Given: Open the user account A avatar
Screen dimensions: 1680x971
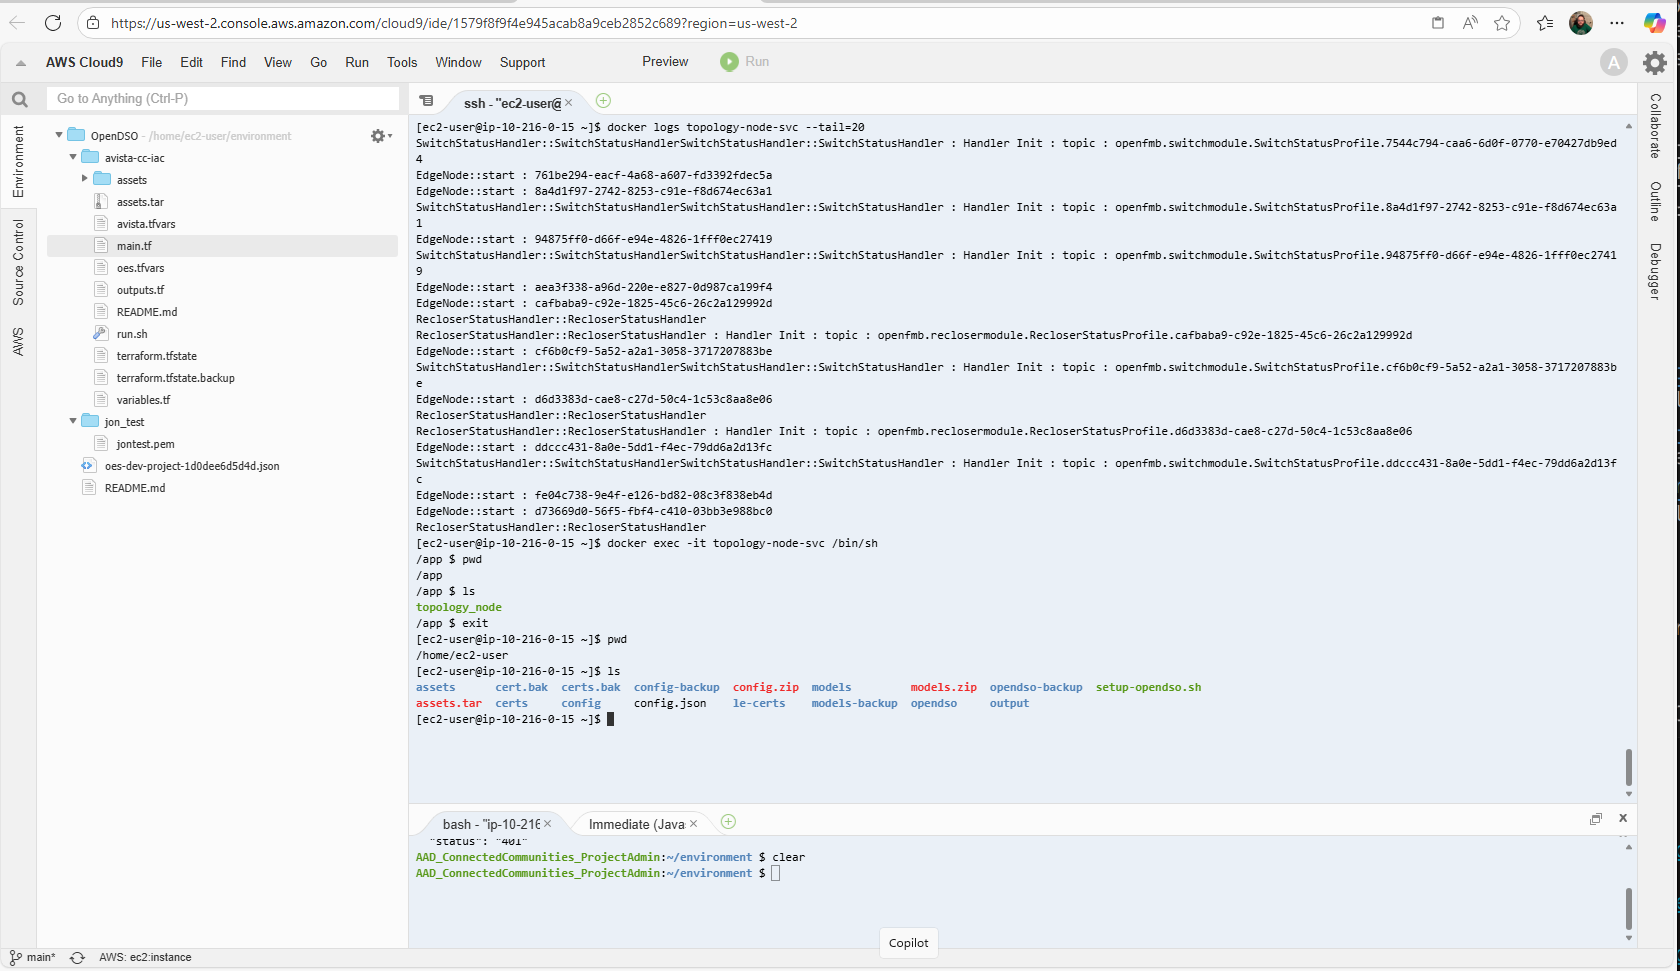Looking at the screenshot, I should click(1613, 63).
